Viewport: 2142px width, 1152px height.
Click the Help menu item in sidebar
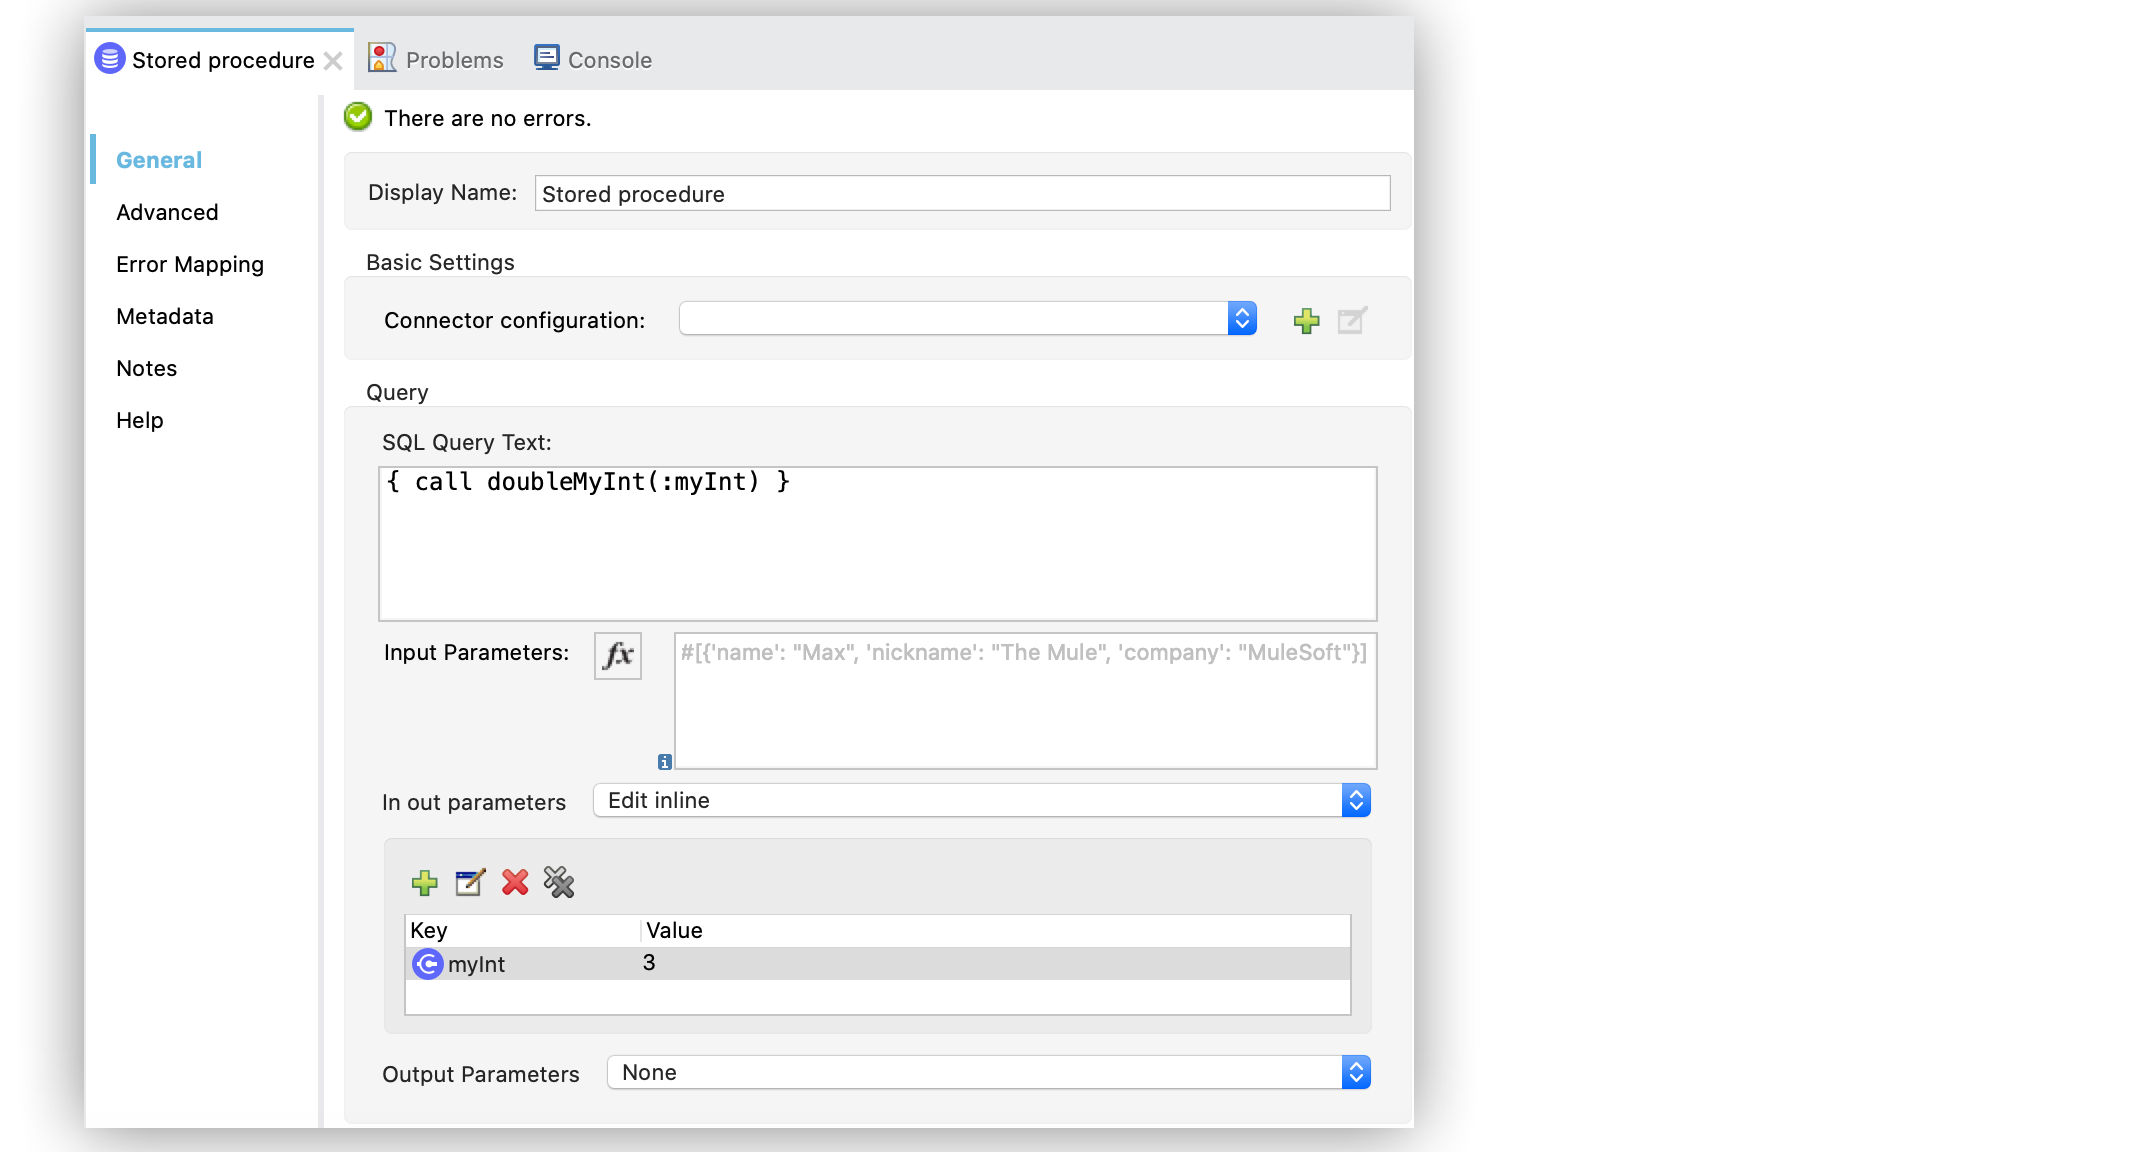[x=139, y=420]
